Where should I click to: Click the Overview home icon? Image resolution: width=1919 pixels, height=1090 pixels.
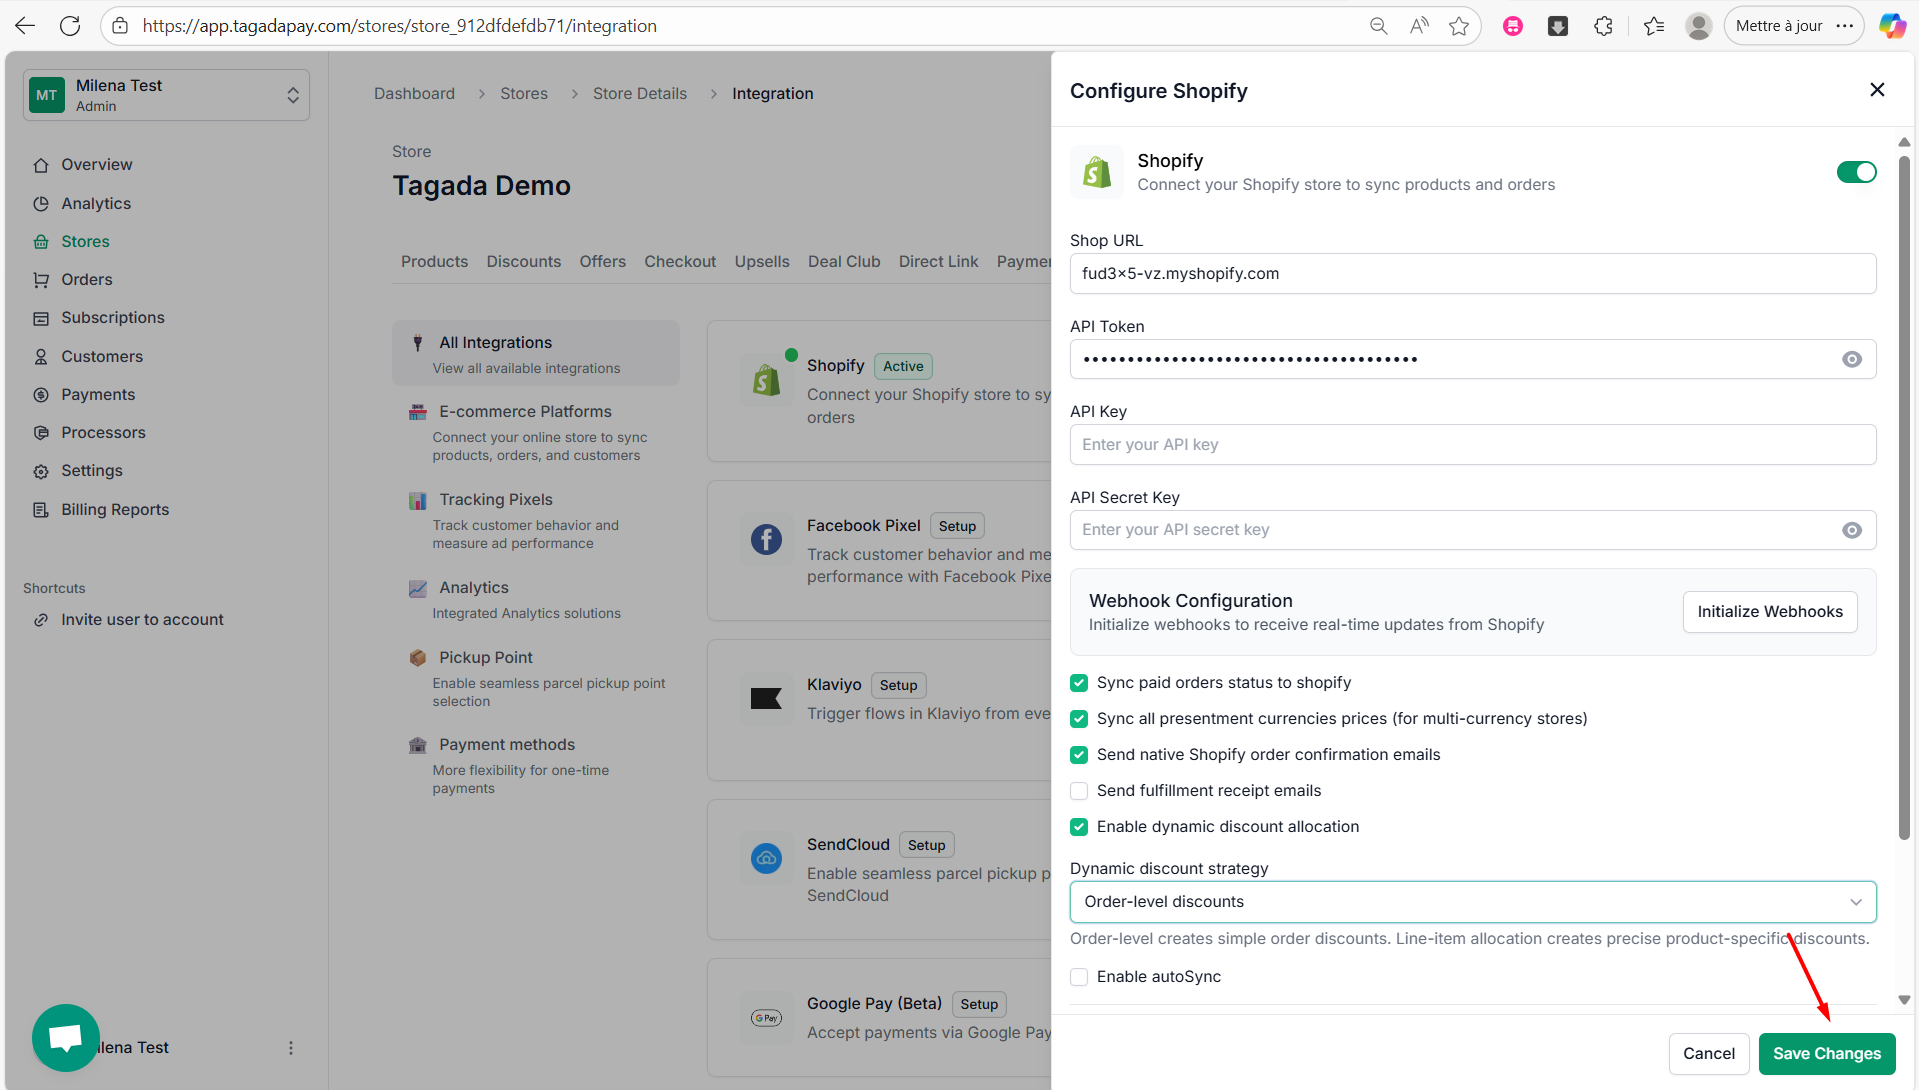pos(41,165)
